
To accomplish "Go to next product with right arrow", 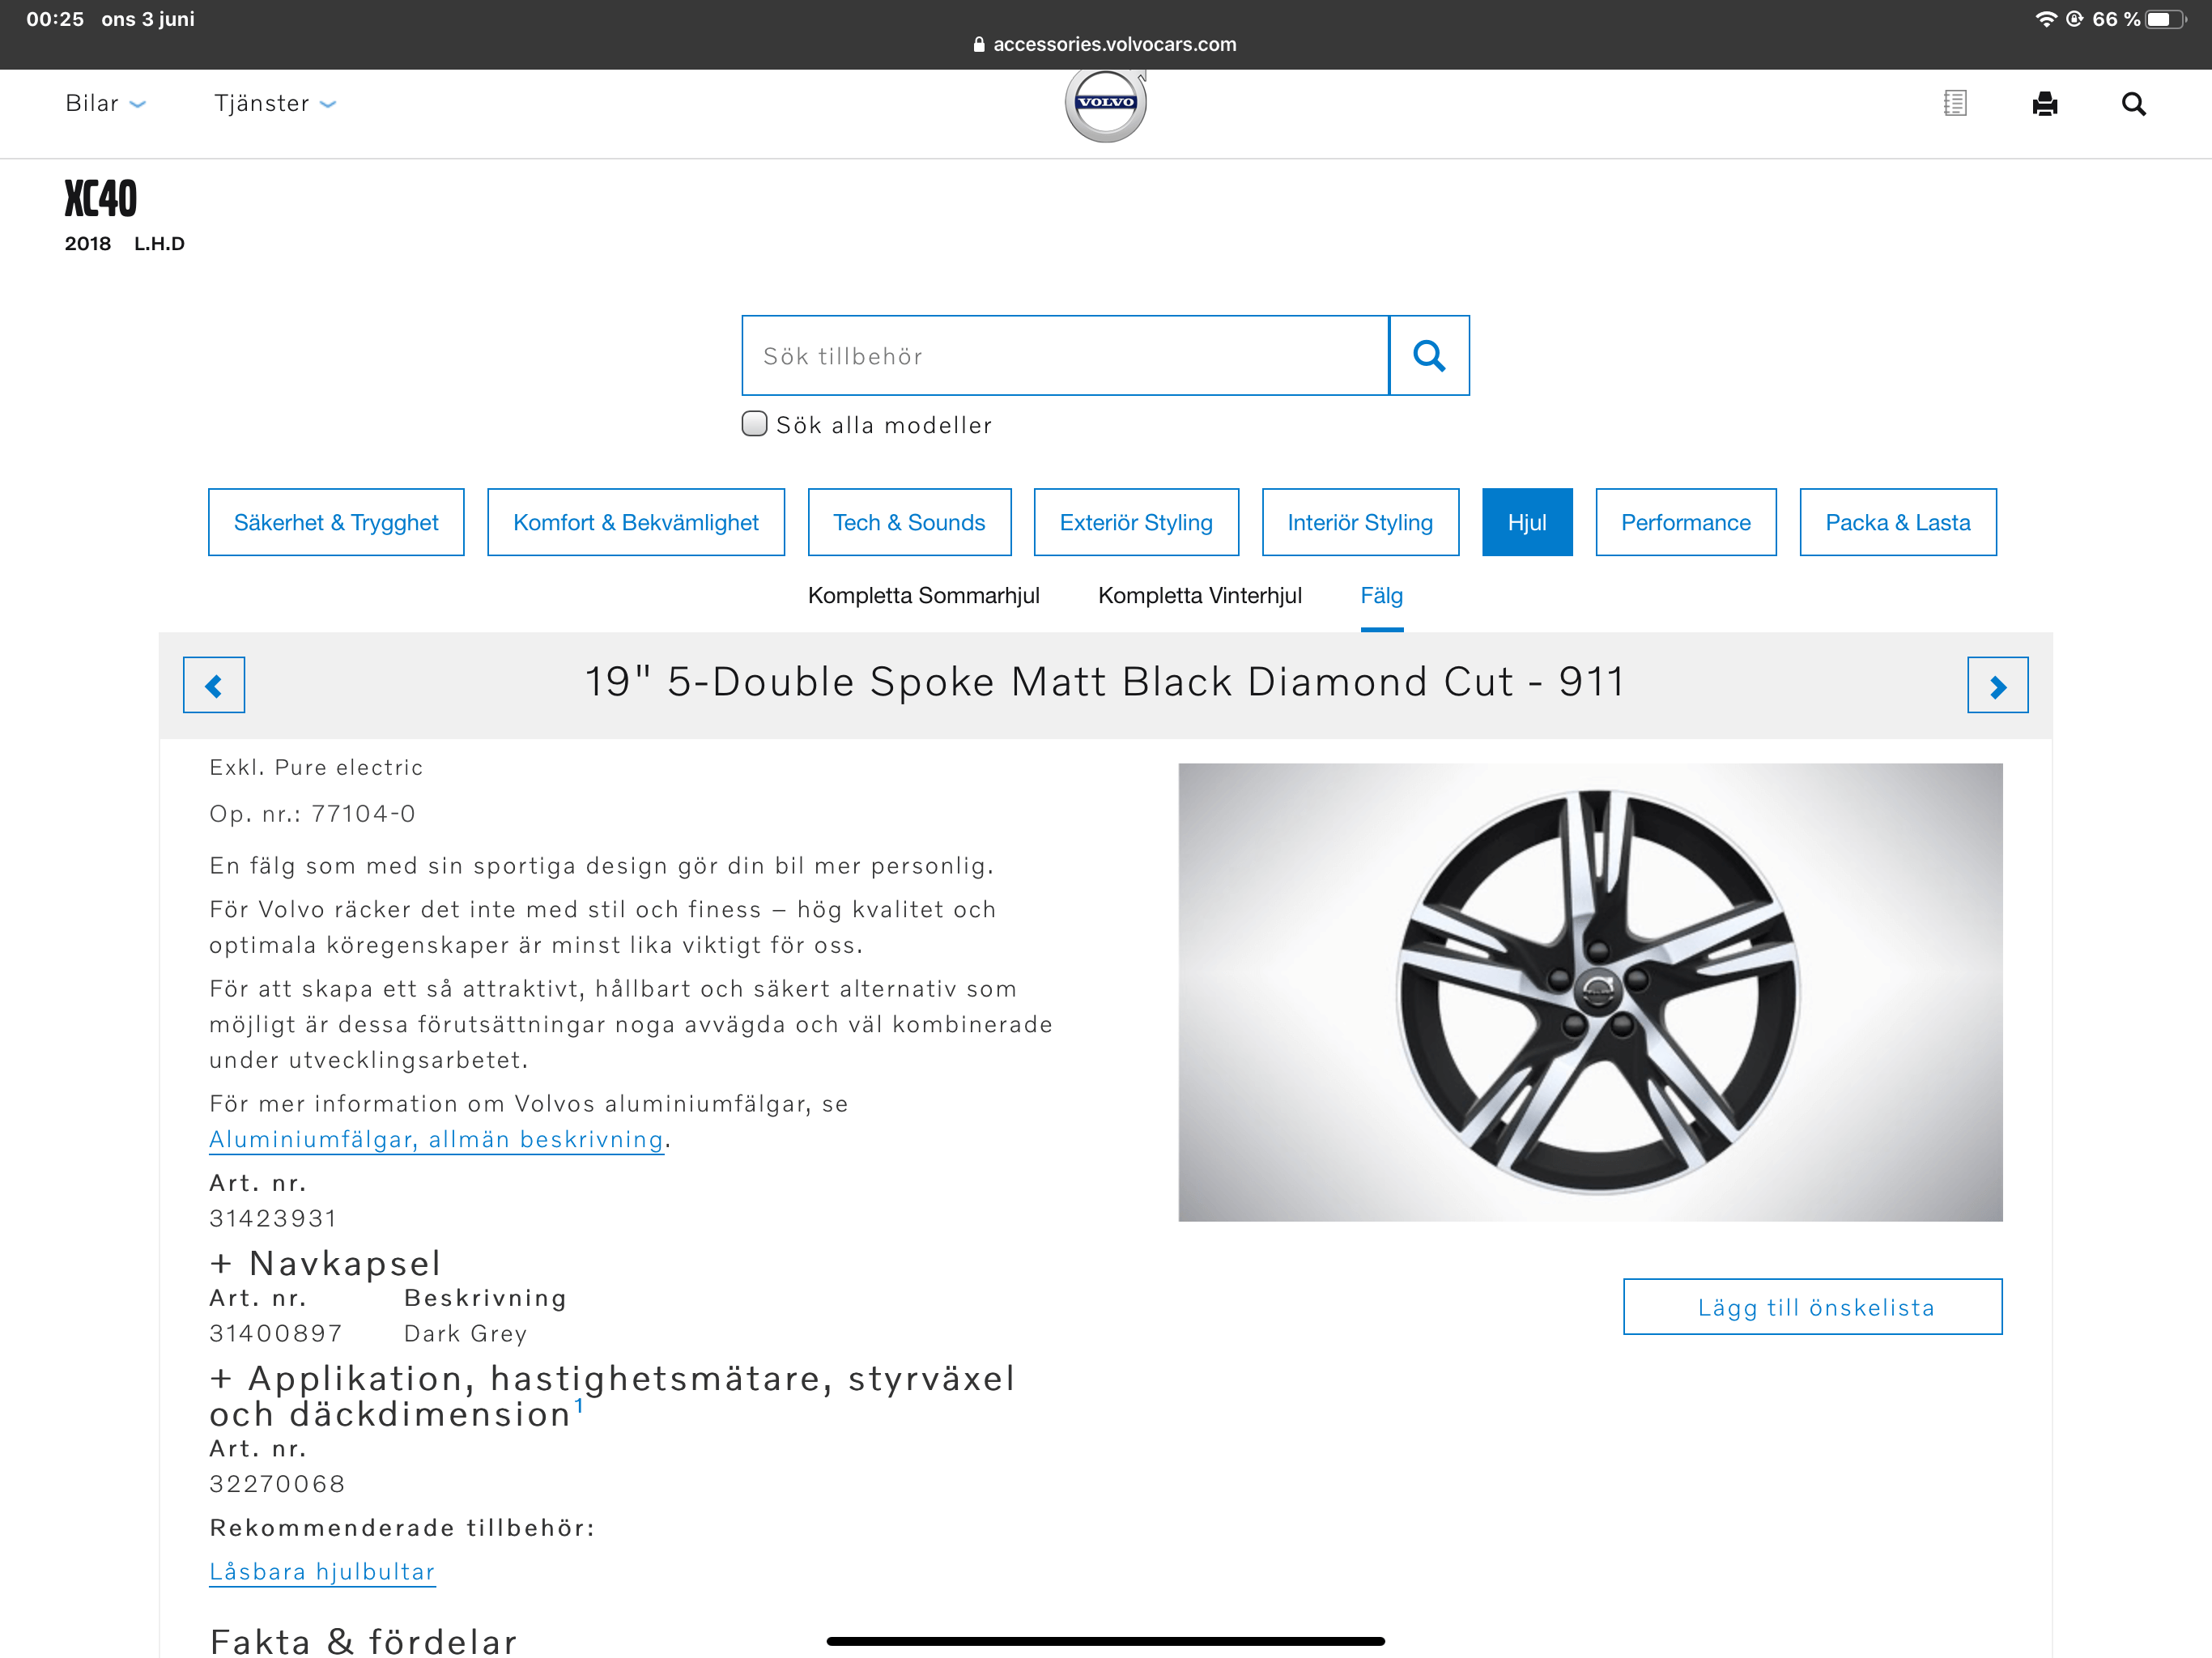I will (x=1997, y=685).
